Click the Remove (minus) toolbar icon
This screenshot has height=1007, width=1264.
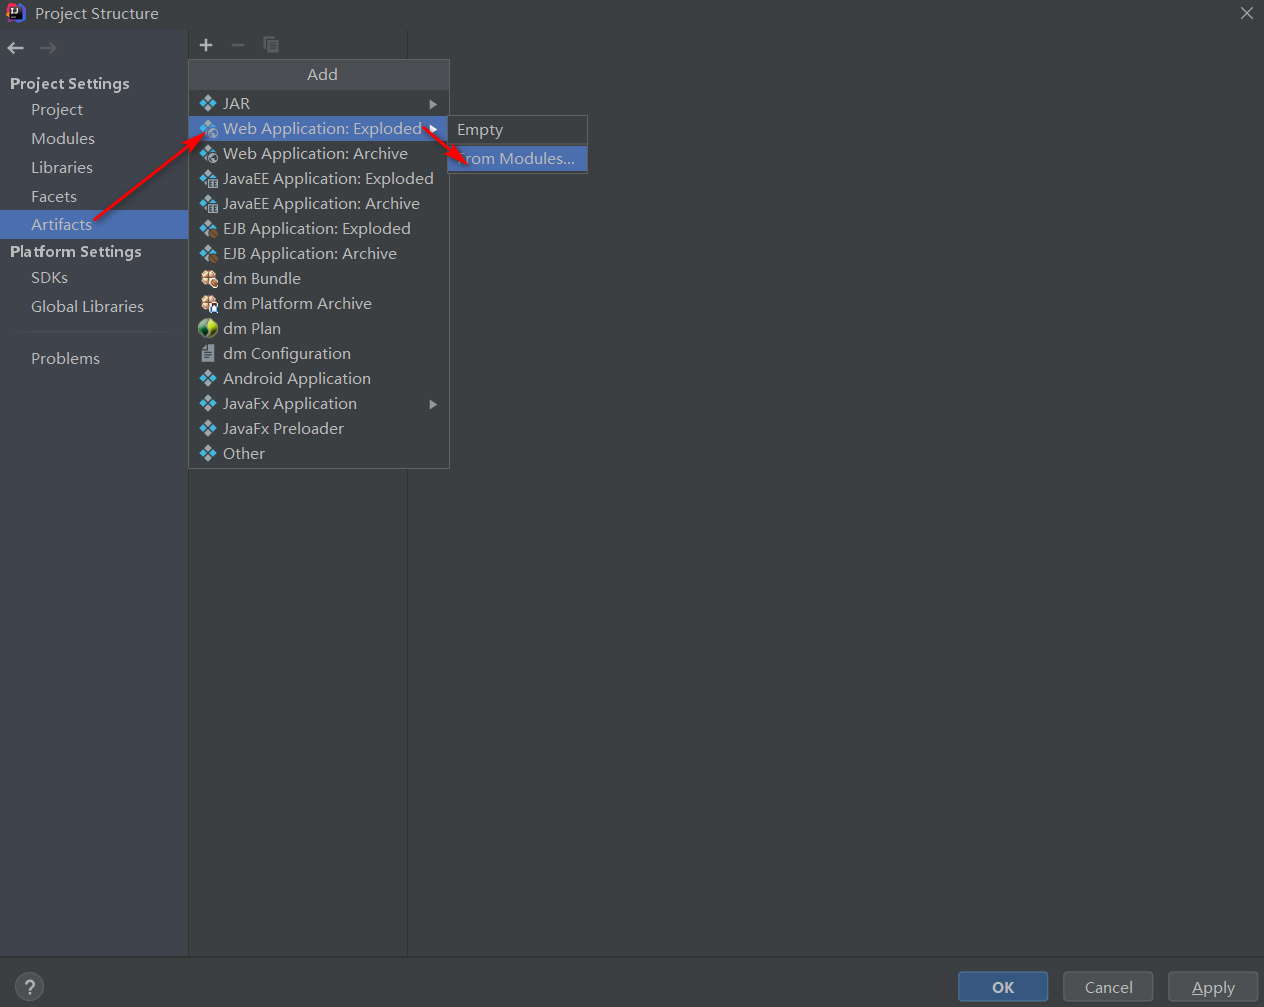[238, 45]
